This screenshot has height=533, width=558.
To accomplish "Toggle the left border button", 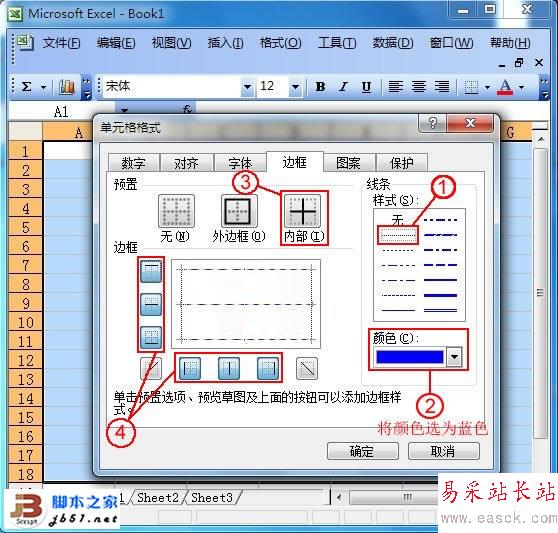I will coord(190,368).
